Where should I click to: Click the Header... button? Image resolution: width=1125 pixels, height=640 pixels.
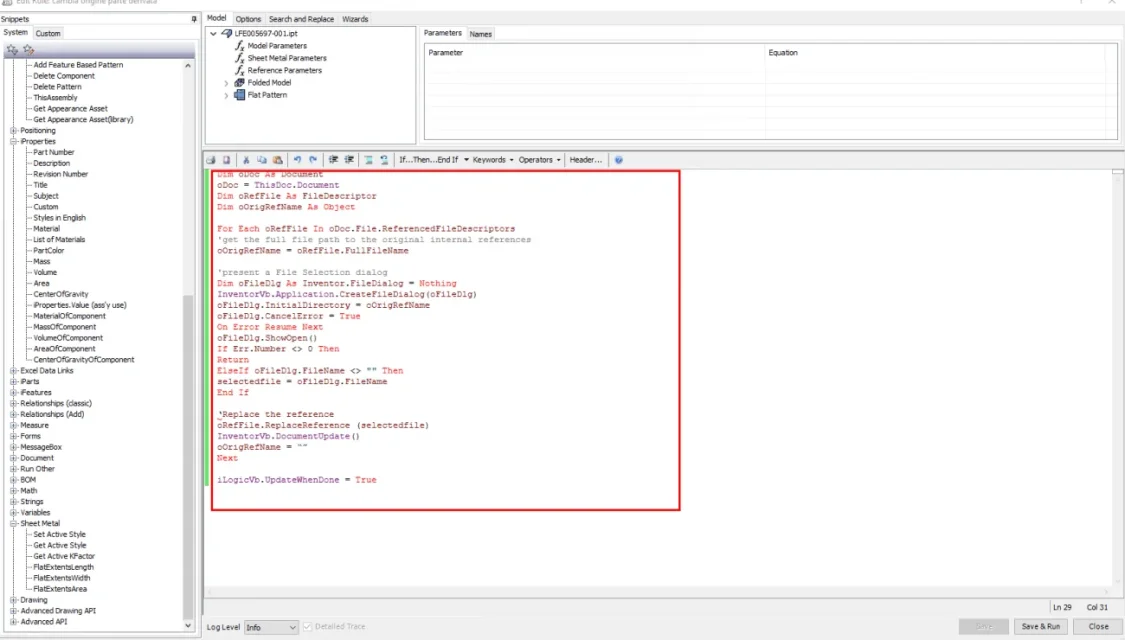[x=585, y=160]
